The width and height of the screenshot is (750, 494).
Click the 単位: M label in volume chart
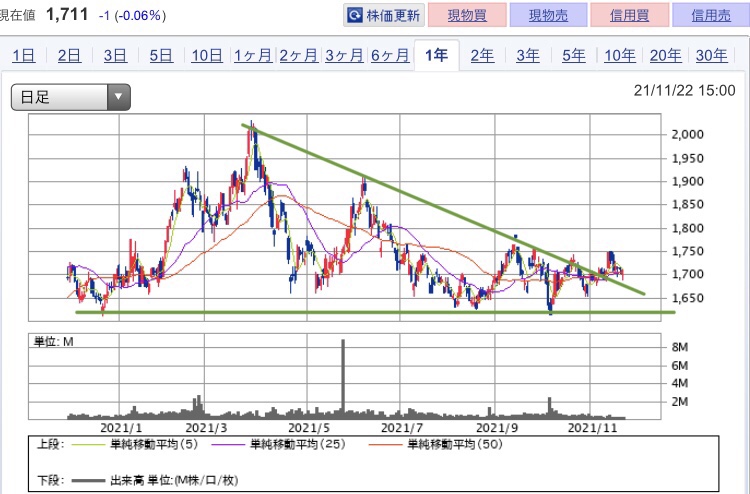point(54,341)
